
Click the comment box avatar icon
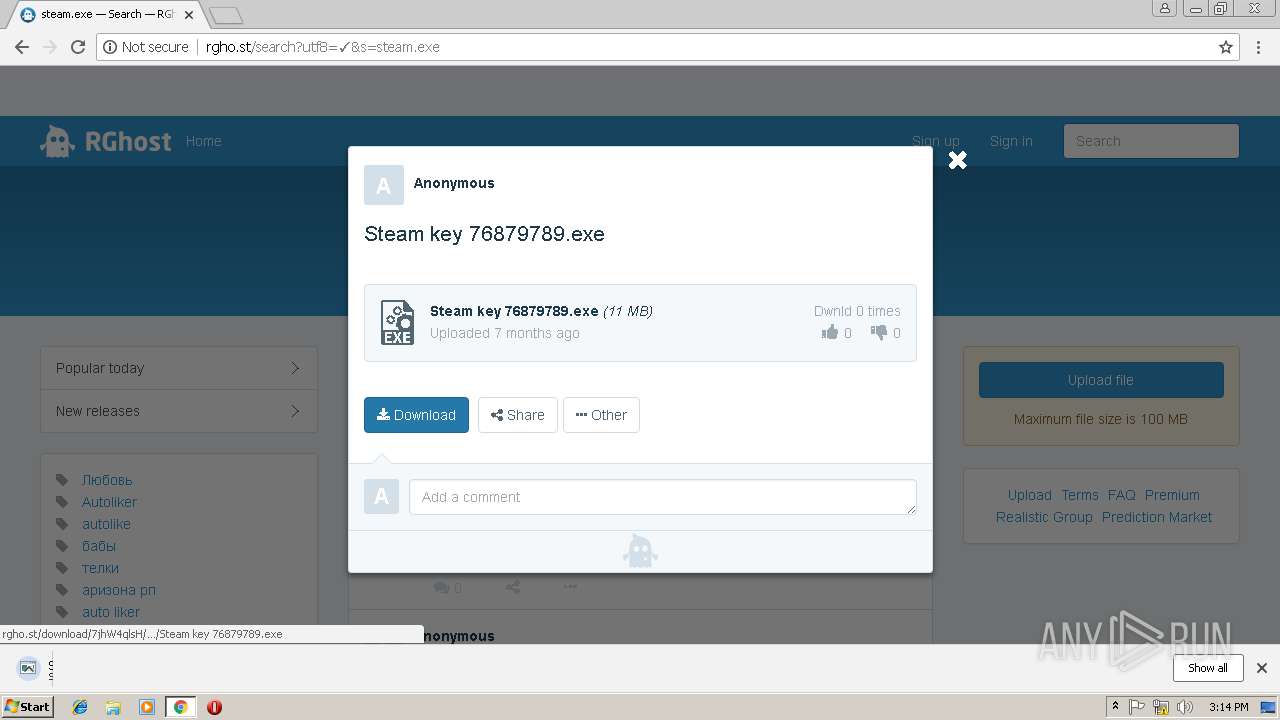[x=381, y=497]
